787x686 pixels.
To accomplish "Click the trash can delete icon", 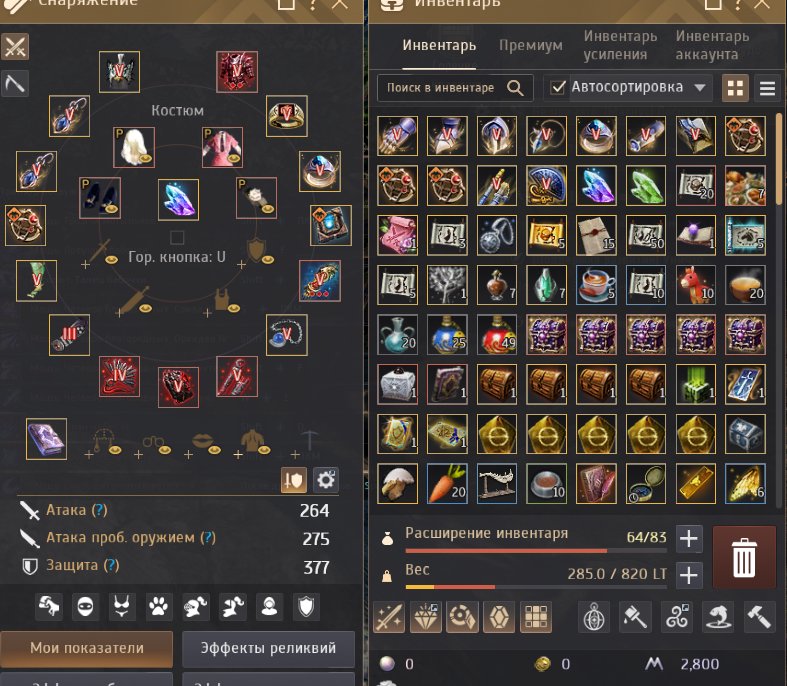I will (x=744, y=557).
